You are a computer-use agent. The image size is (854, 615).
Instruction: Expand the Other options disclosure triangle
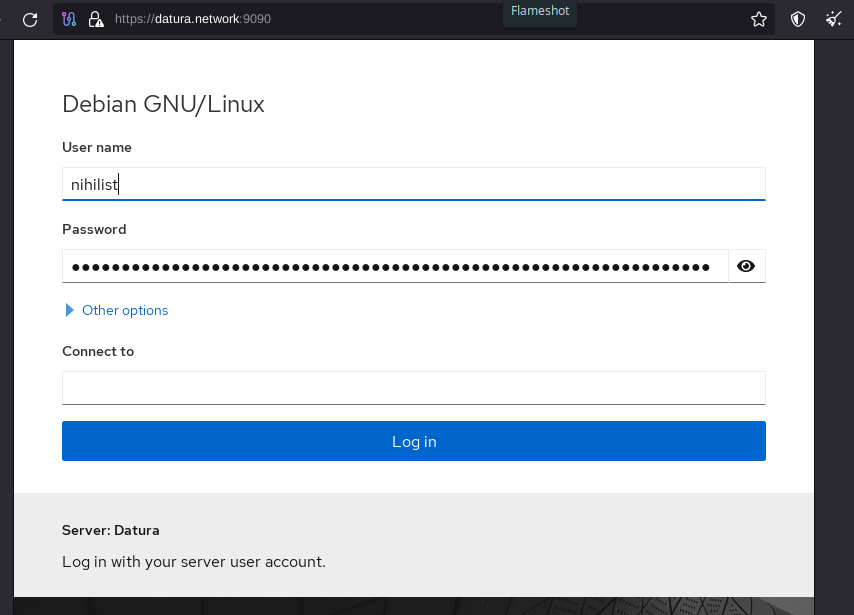point(69,310)
